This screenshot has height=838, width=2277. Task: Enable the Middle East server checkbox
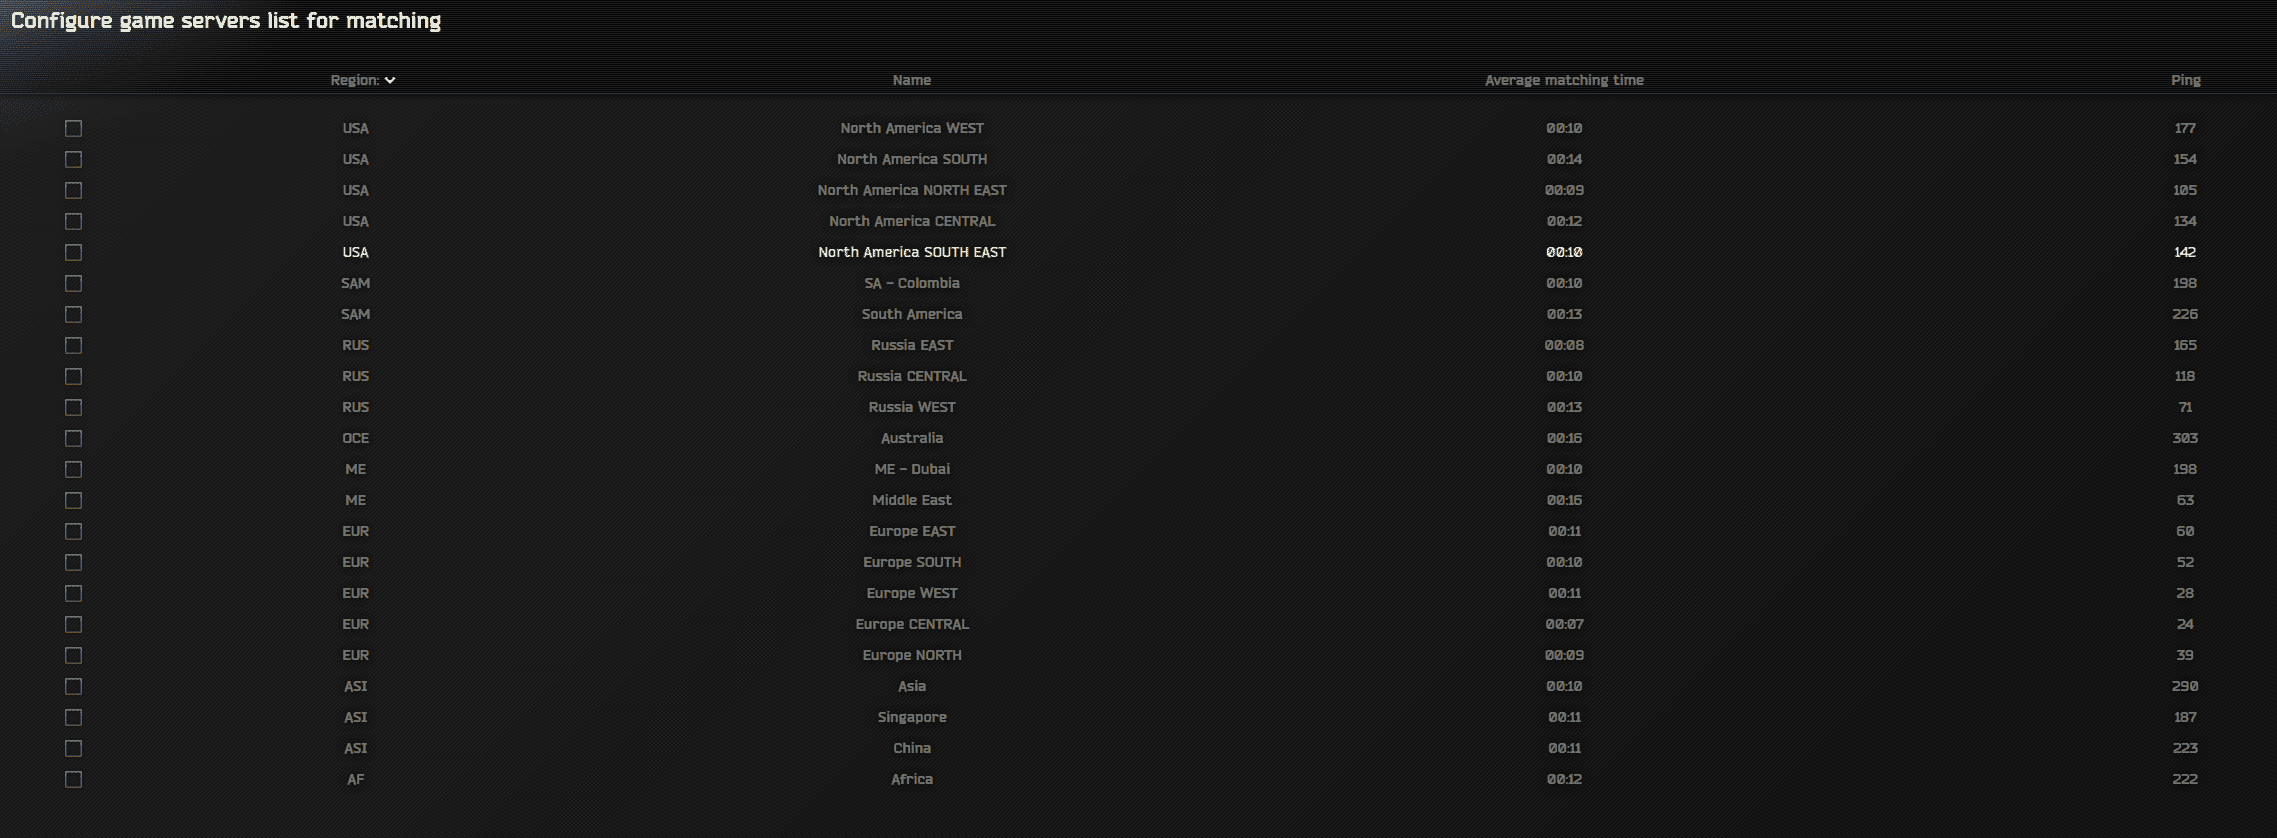[73, 500]
